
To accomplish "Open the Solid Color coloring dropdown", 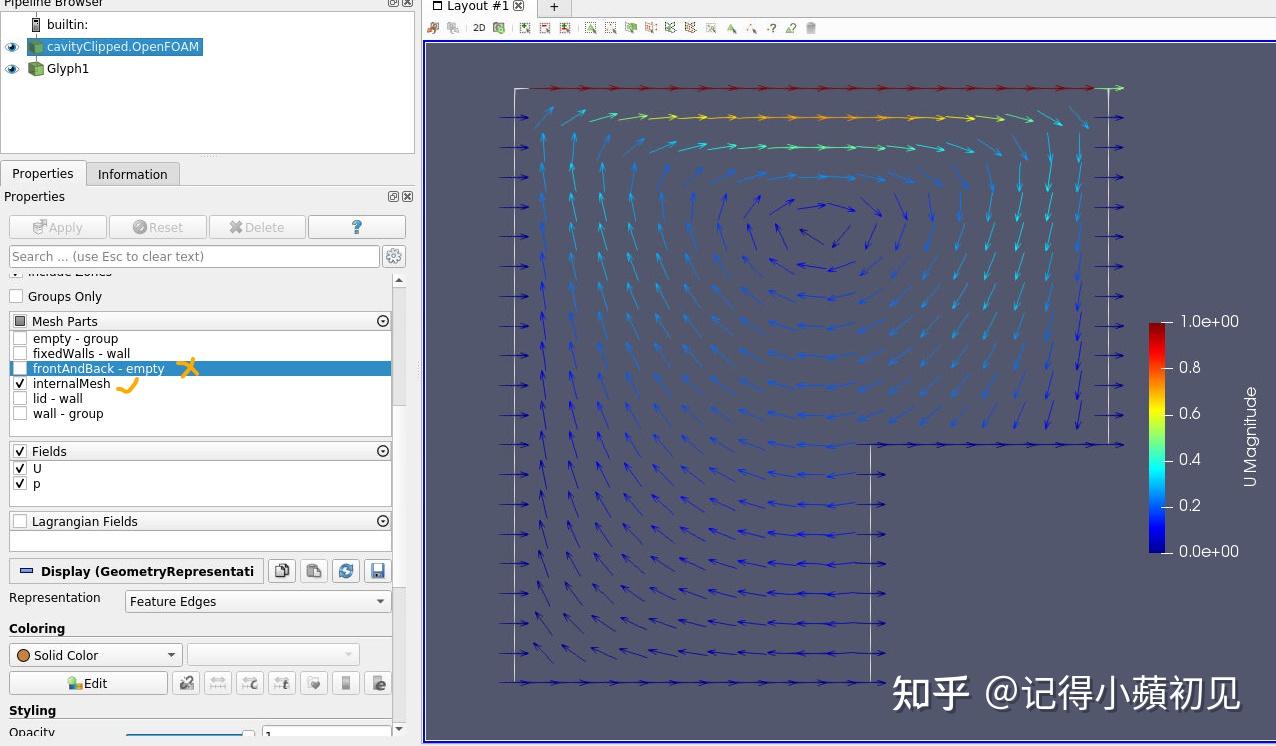I will pos(95,654).
